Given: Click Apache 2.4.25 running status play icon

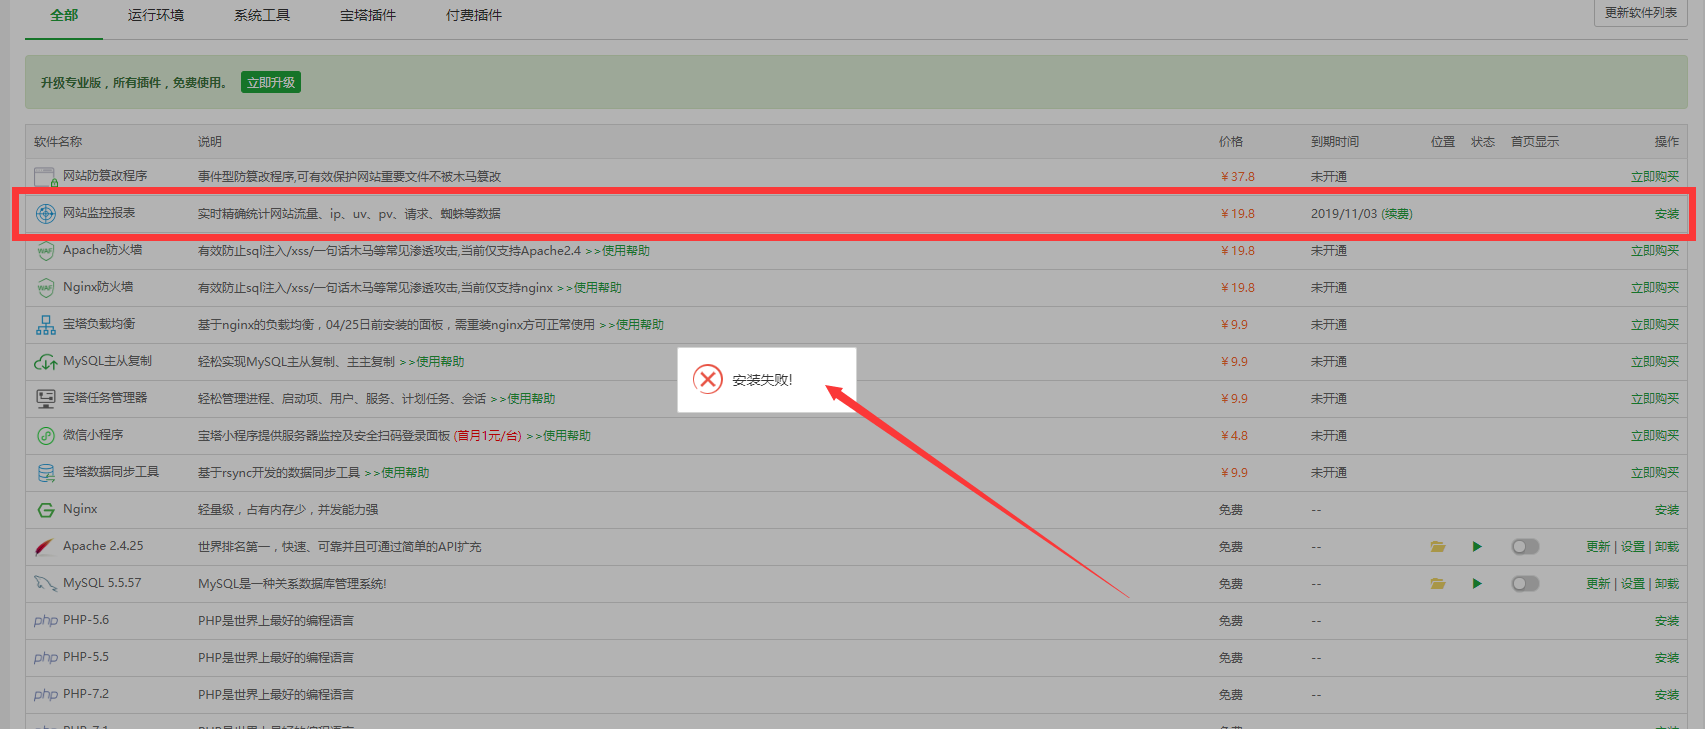Looking at the screenshot, I should click(x=1477, y=547).
